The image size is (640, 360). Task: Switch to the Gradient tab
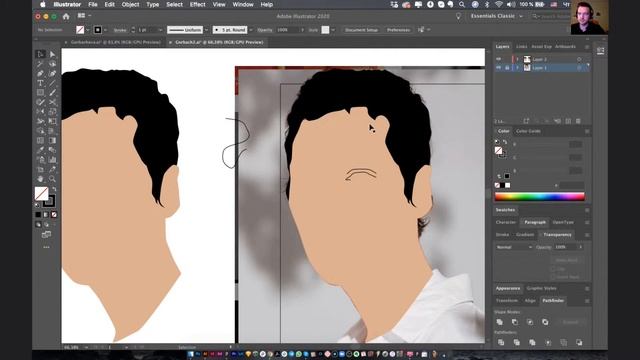525,235
